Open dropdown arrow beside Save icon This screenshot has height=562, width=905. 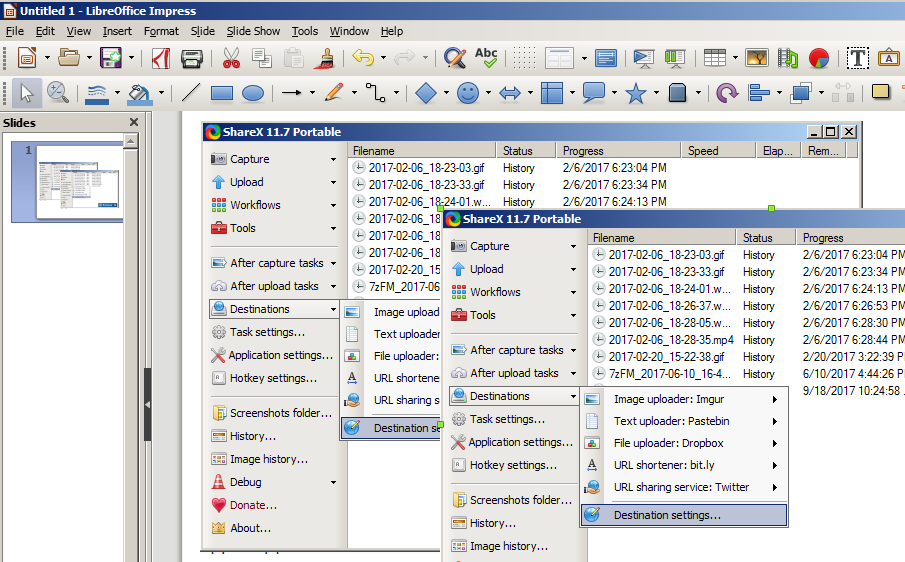coord(132,58)
